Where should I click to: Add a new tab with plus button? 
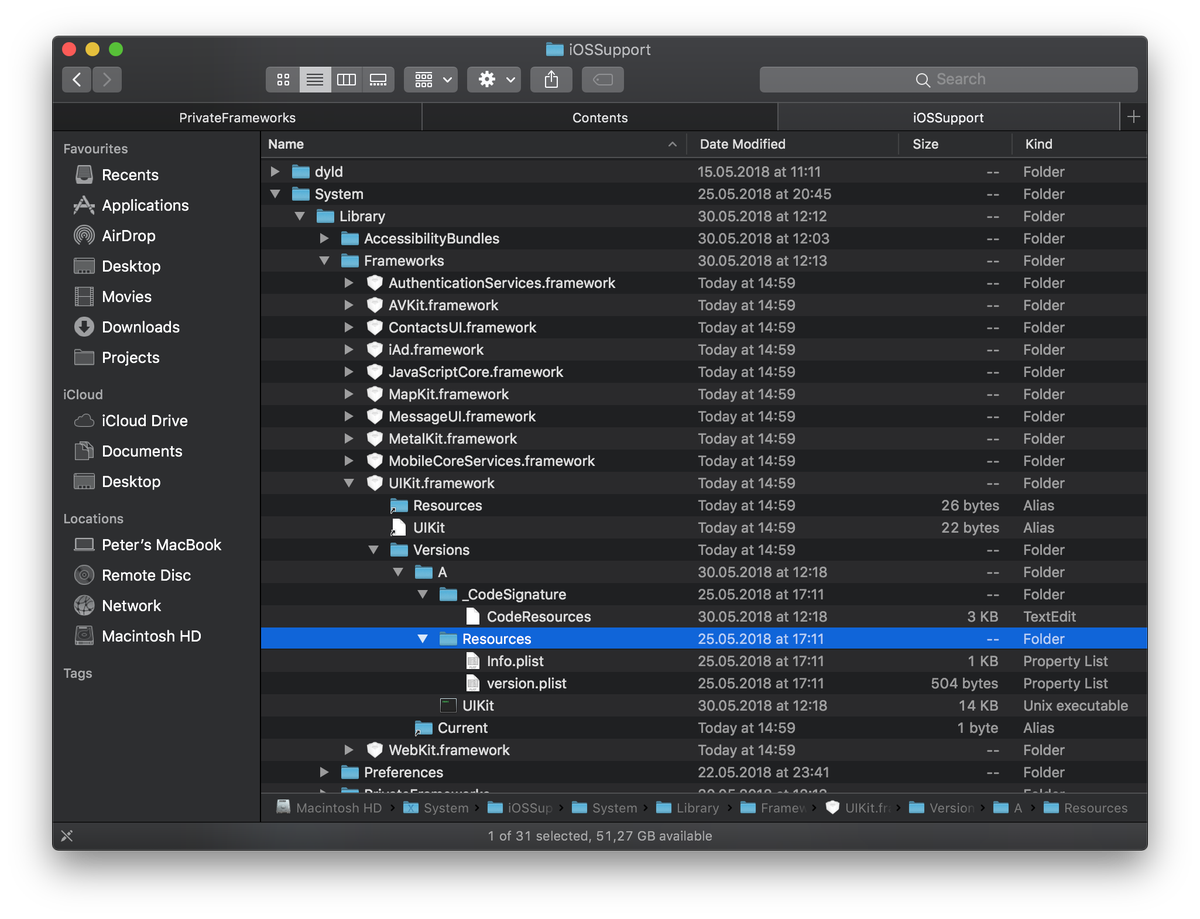[1133, 117]
